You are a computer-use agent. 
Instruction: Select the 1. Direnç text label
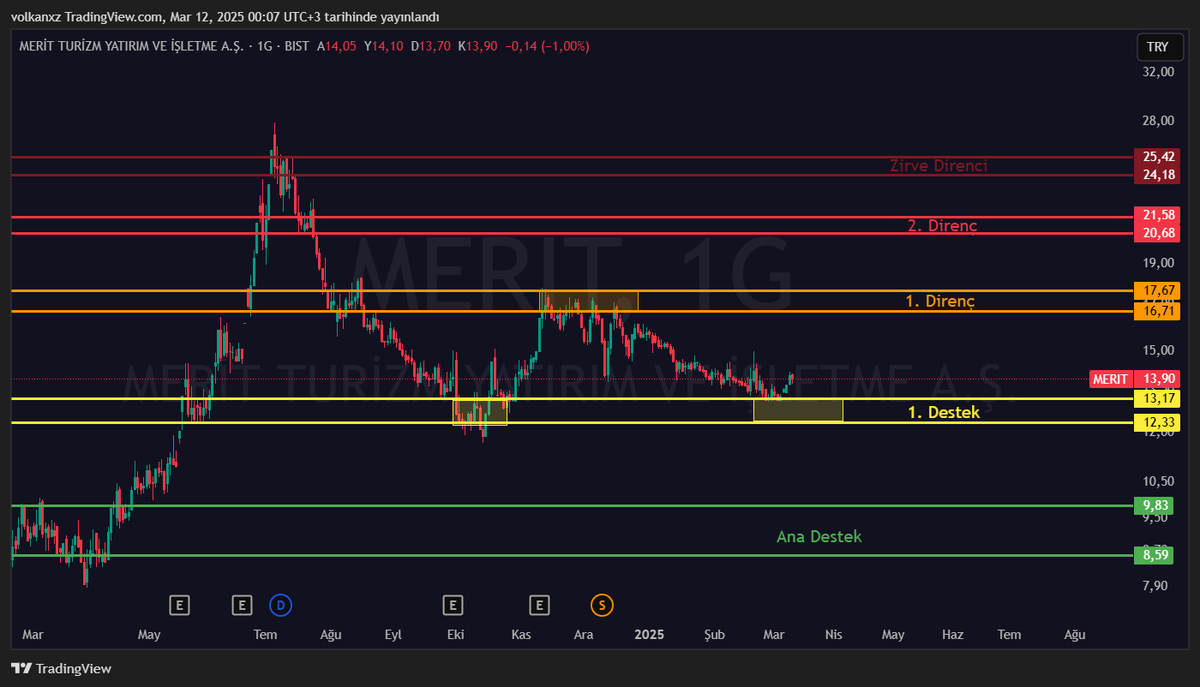[x=940, y=301]
